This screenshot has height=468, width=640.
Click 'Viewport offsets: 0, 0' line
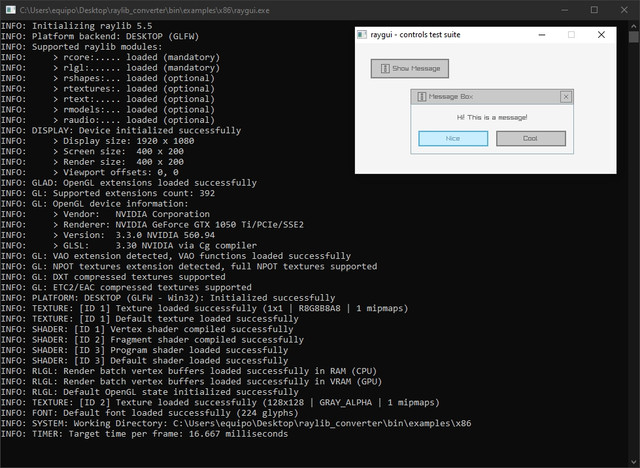click(x=89, y=172)
